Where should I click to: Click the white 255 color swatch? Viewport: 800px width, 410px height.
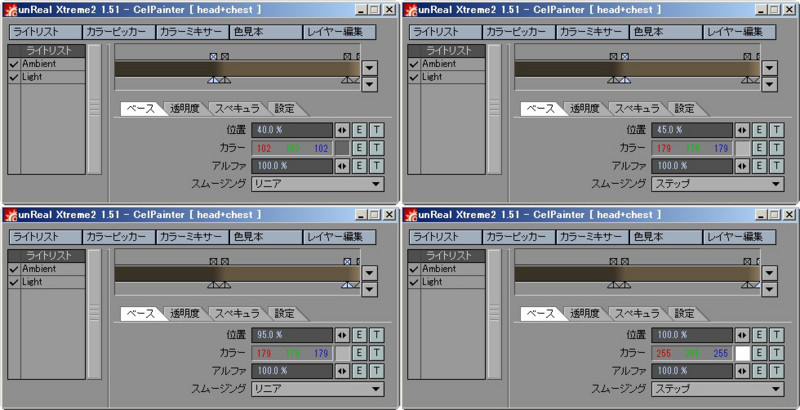[x=742, y=353]
